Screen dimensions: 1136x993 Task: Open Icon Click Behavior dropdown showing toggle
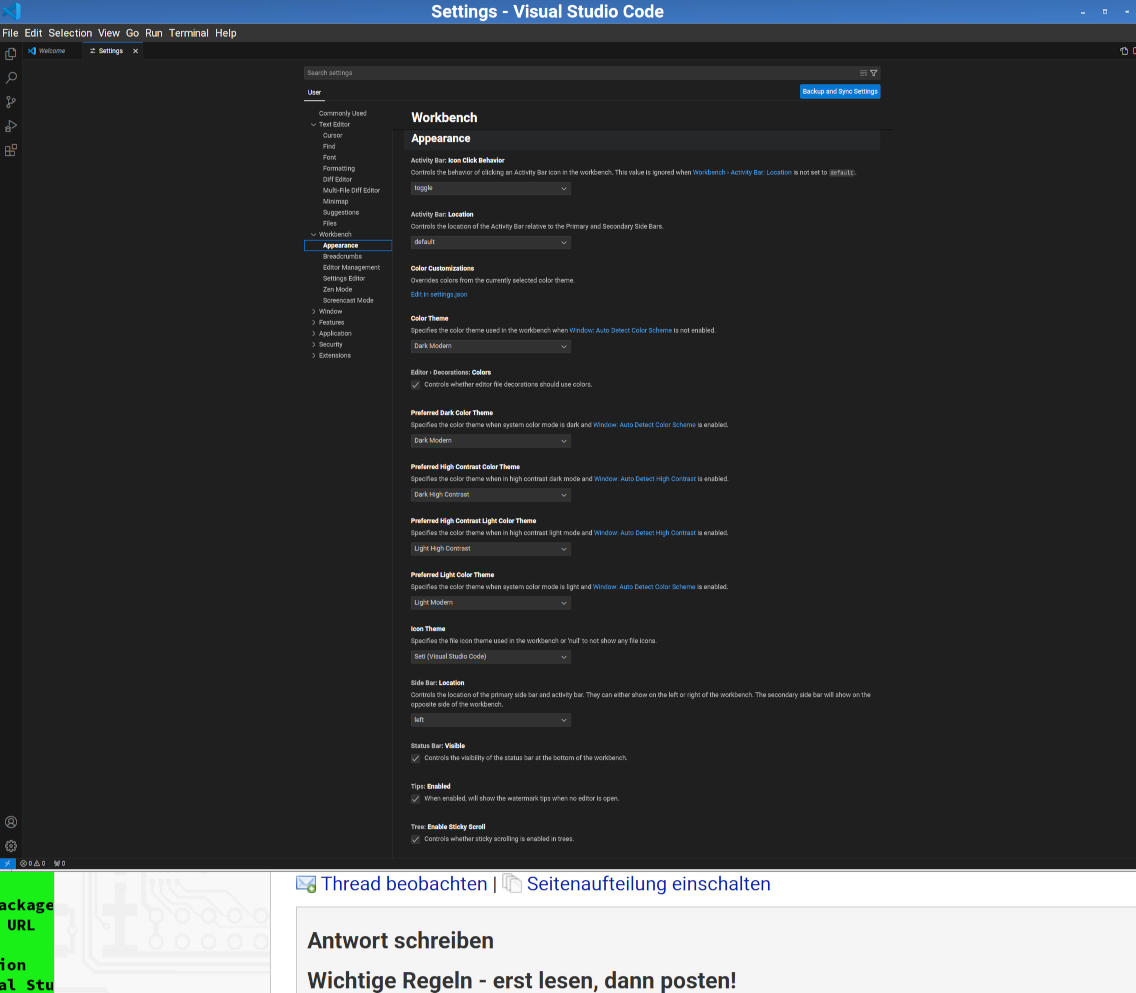[490, 188]
